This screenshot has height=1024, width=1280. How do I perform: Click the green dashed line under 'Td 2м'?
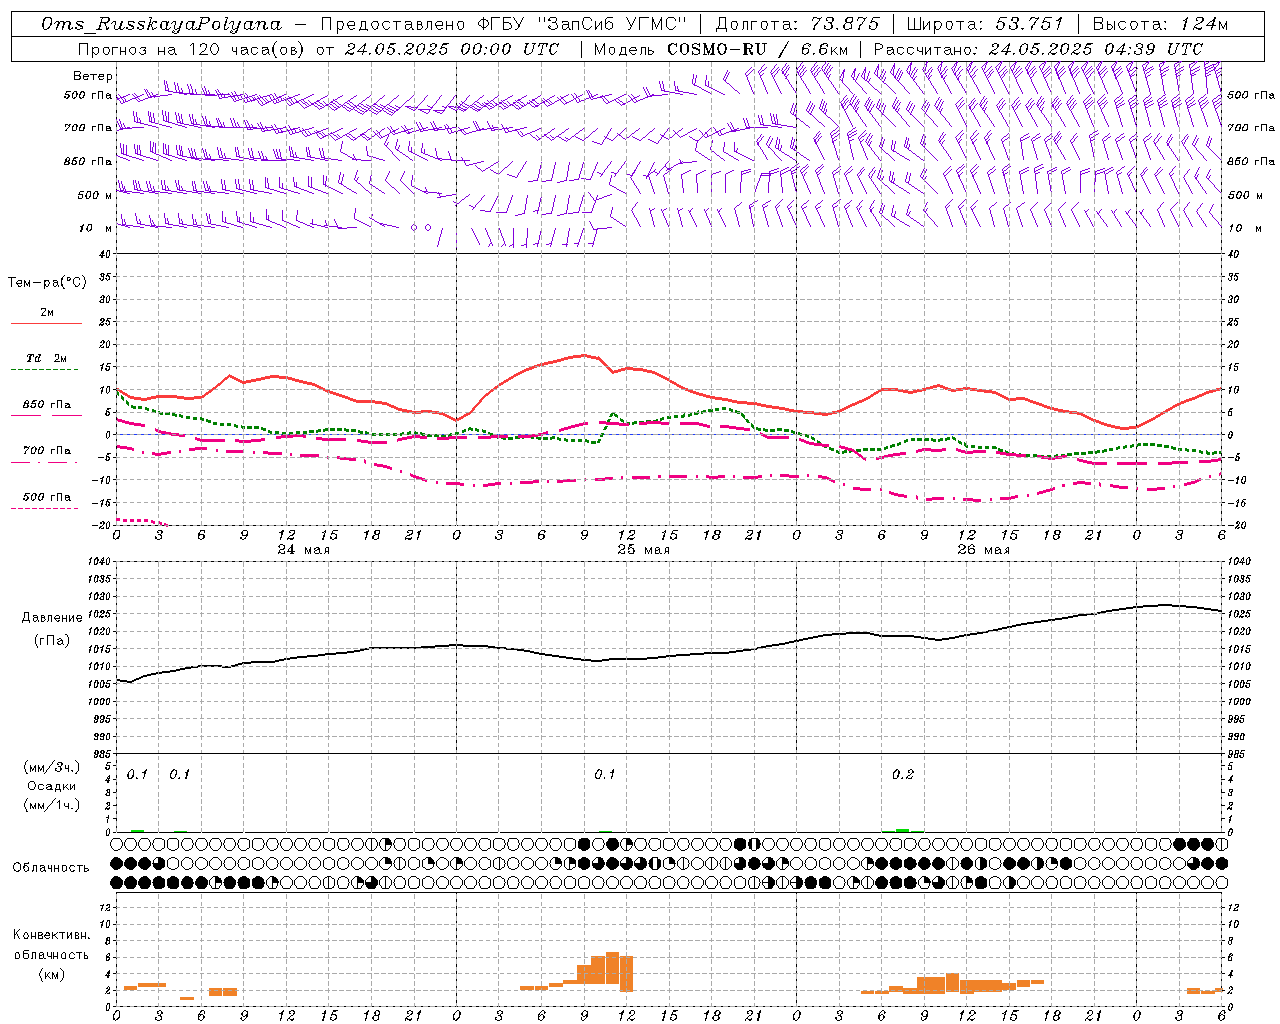click(44, 370)
